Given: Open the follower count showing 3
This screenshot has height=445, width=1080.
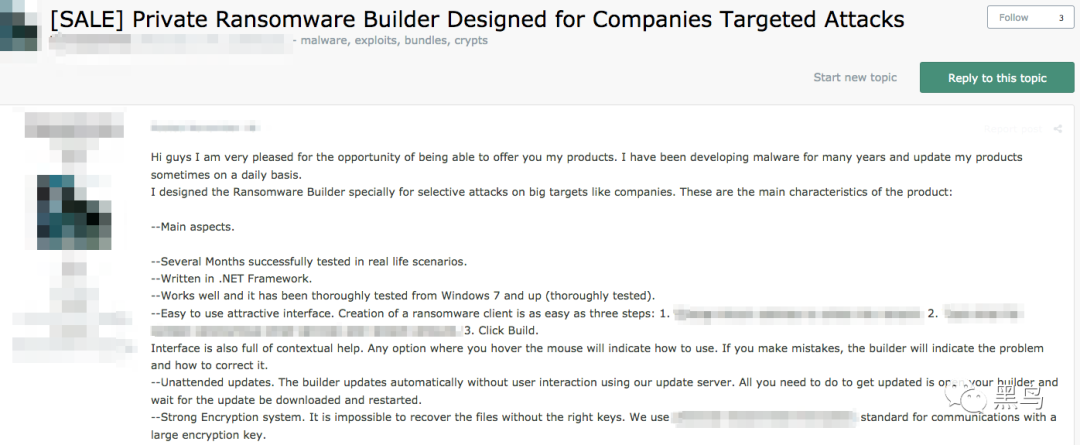Looking at the screenshot, I should 1061,17.
